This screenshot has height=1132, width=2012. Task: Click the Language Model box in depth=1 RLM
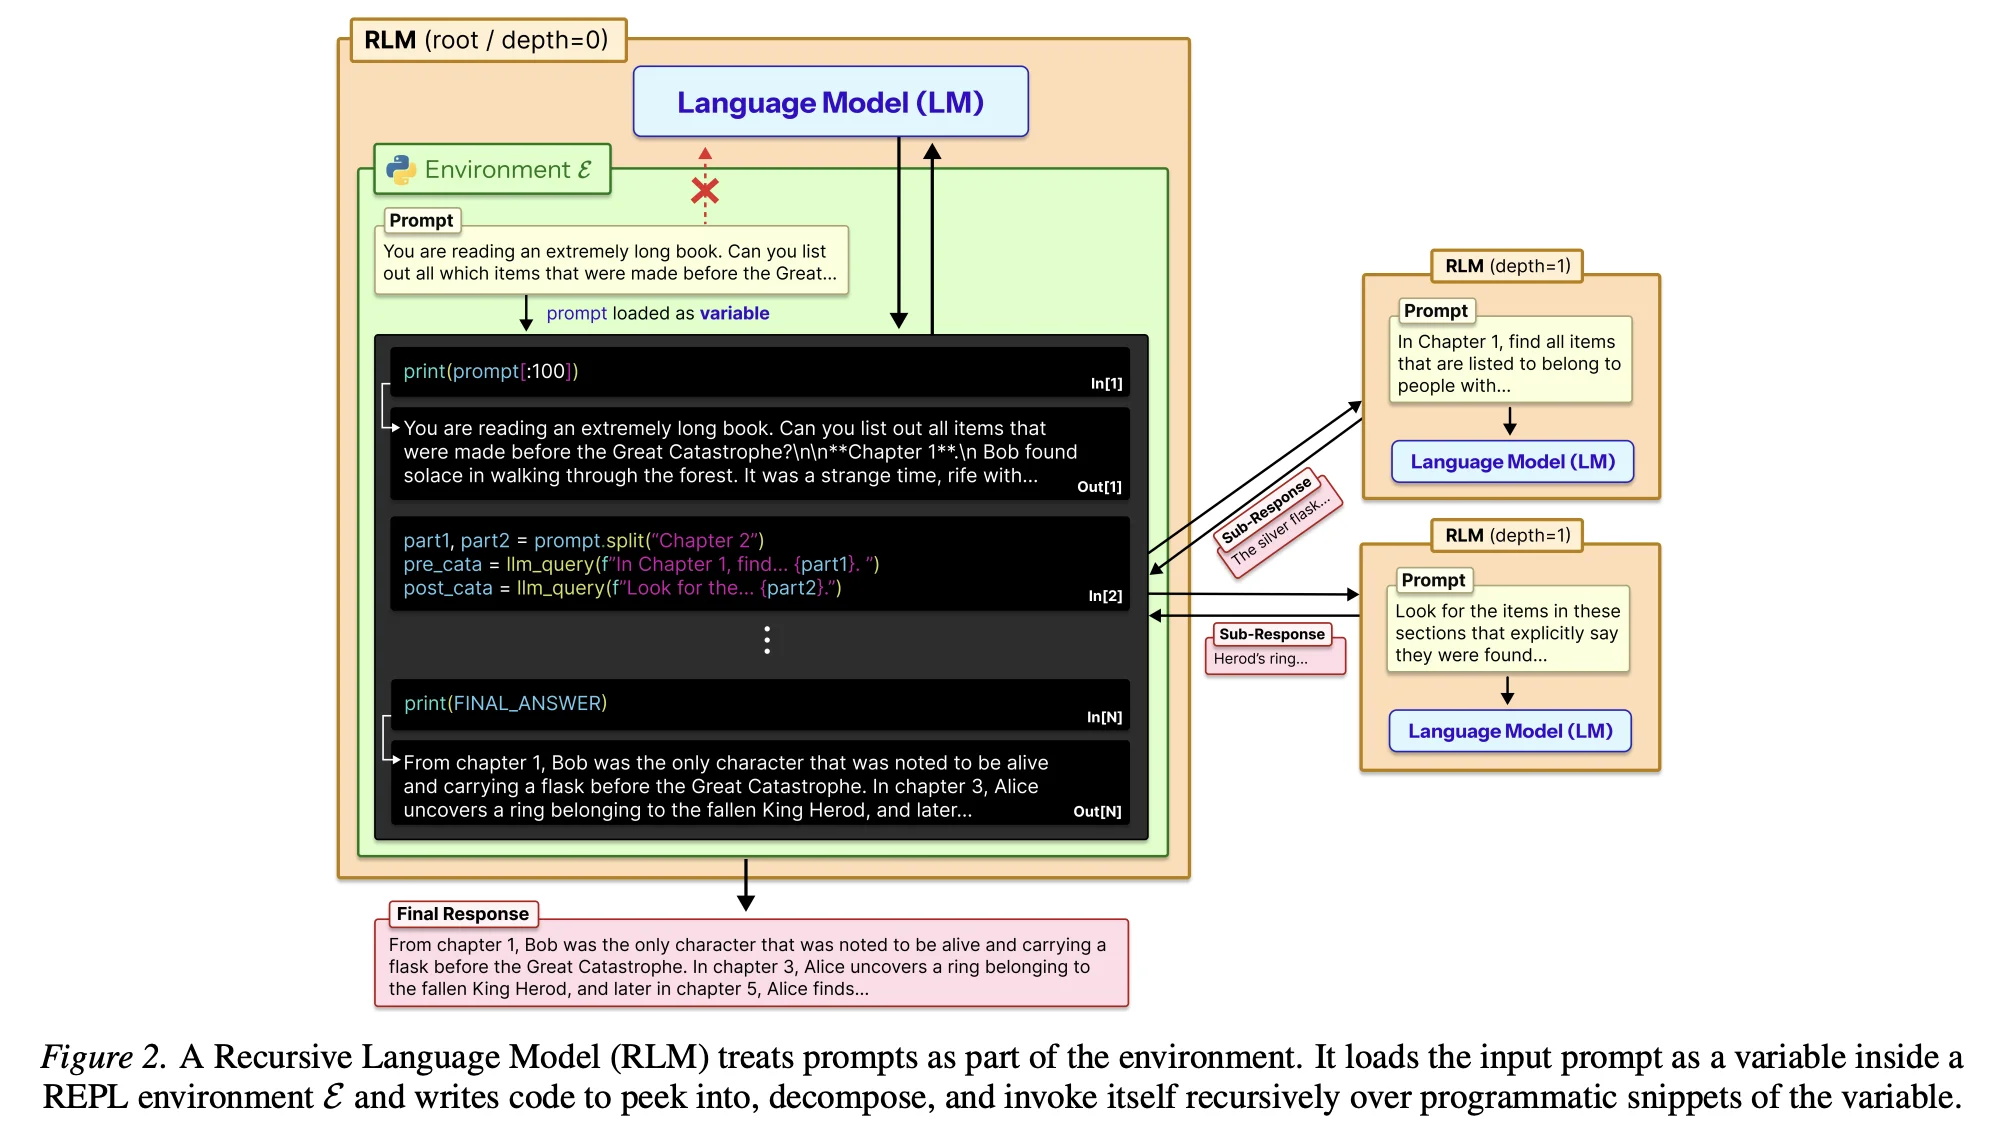1511,461
